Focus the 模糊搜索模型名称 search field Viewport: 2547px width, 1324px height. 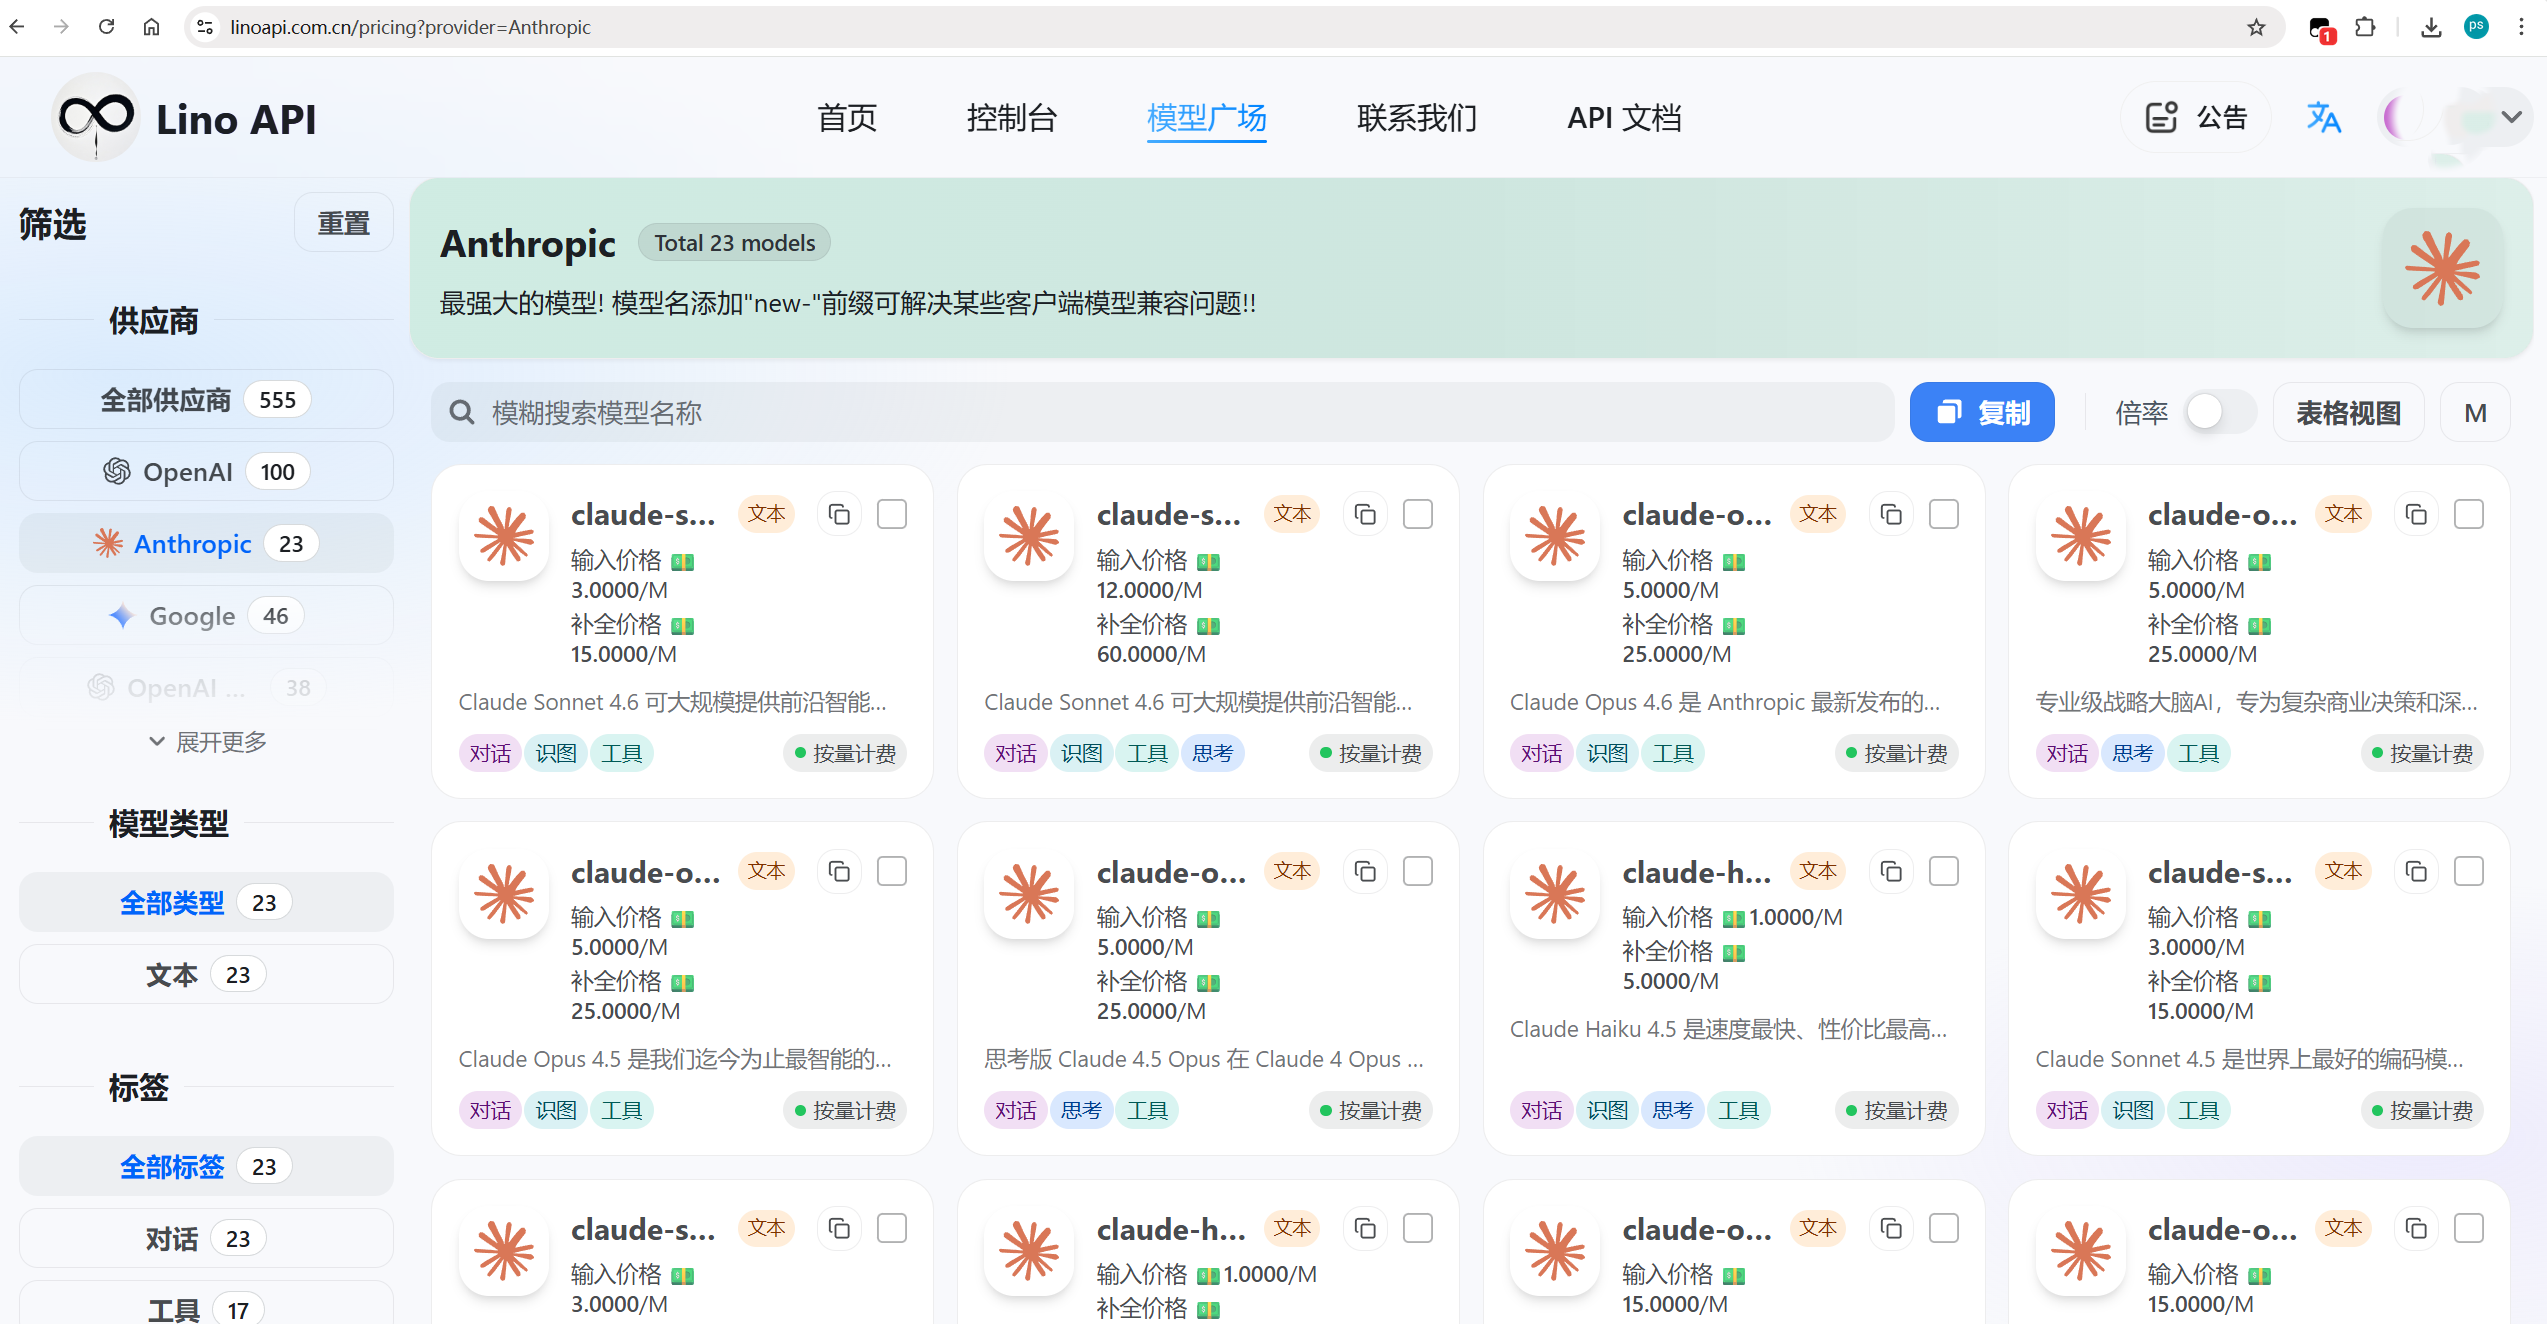click(x=1162, y=412)
